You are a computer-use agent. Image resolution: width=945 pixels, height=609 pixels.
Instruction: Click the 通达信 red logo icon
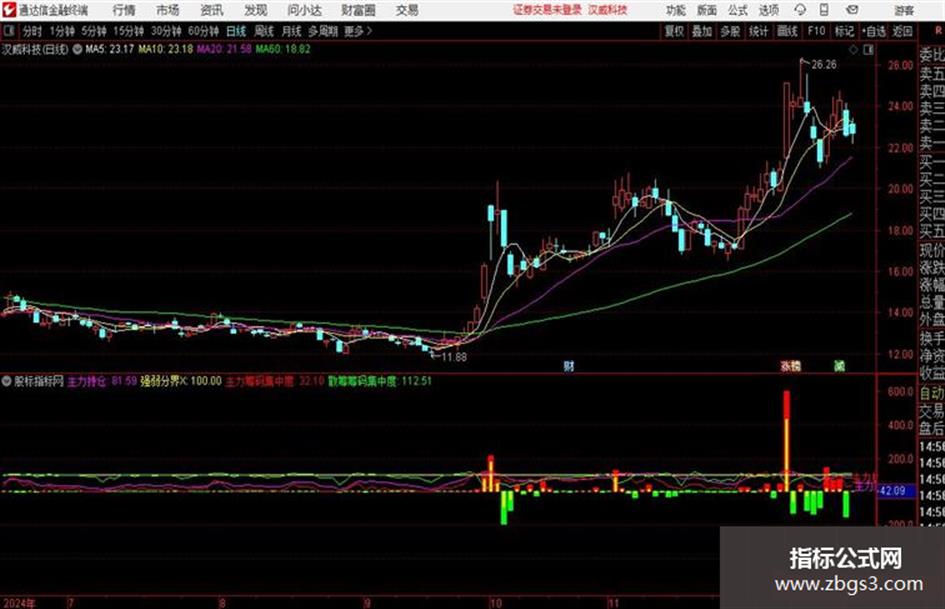(x=9, y=10)
